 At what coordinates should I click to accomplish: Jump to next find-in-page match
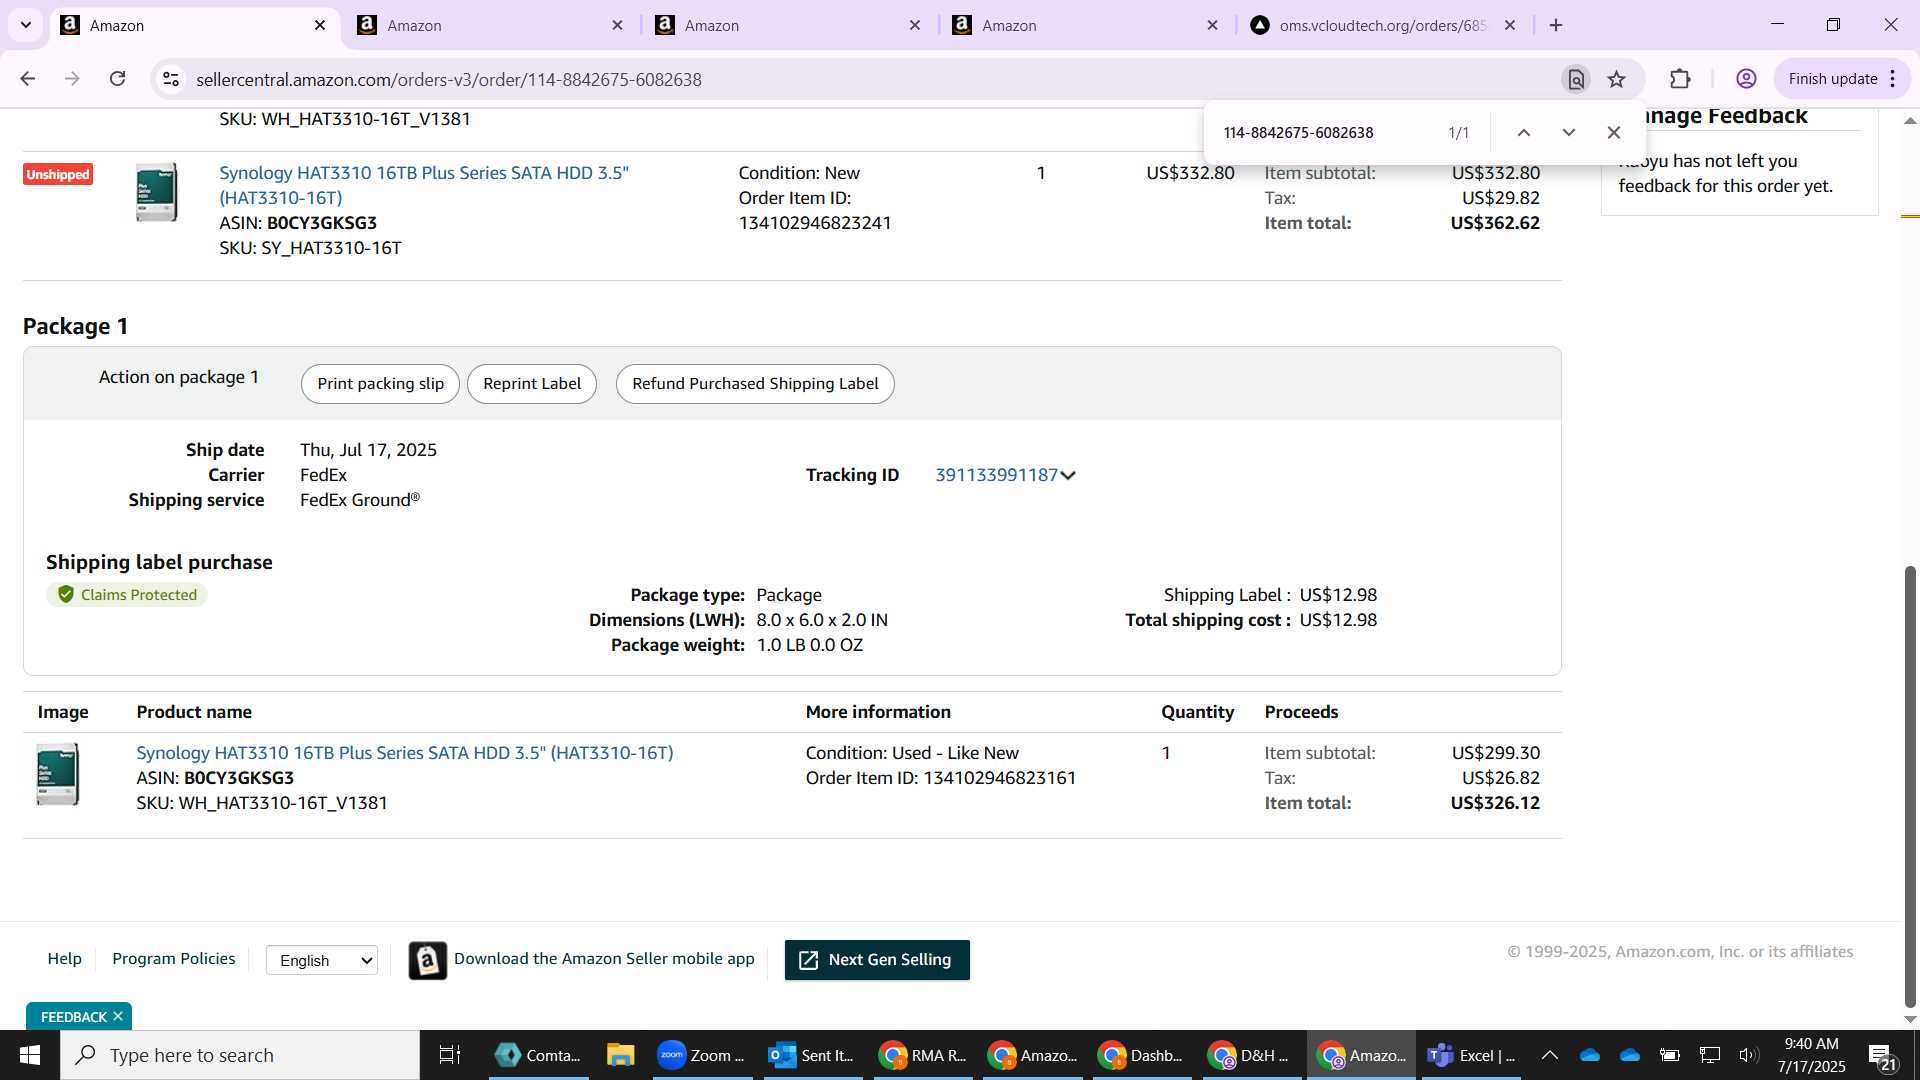(1569, 132)
